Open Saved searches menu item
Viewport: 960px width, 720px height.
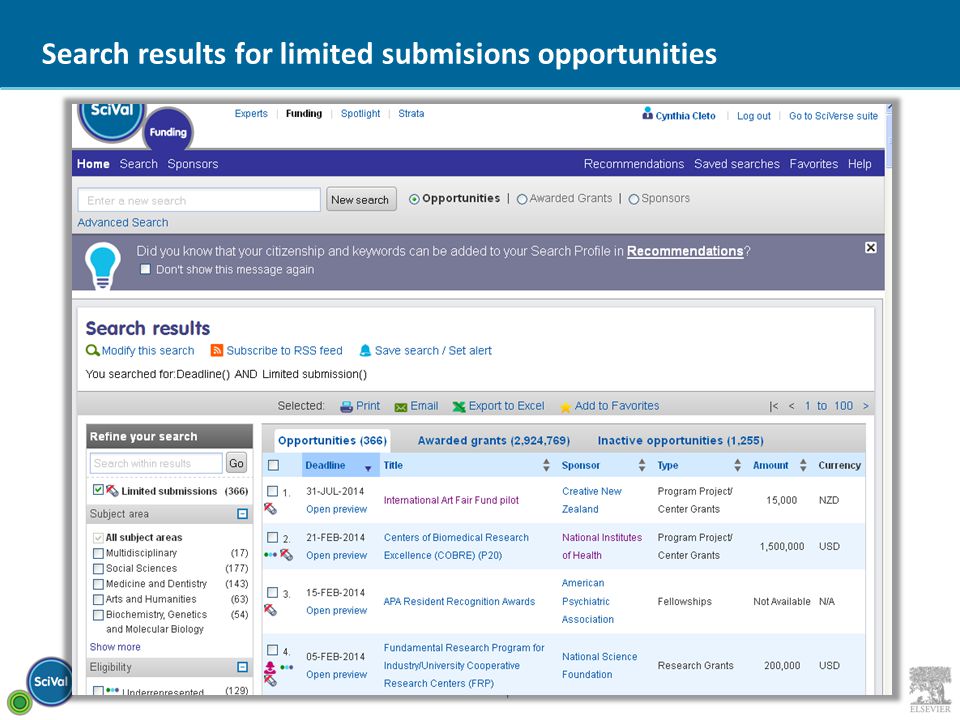point(737,163)
